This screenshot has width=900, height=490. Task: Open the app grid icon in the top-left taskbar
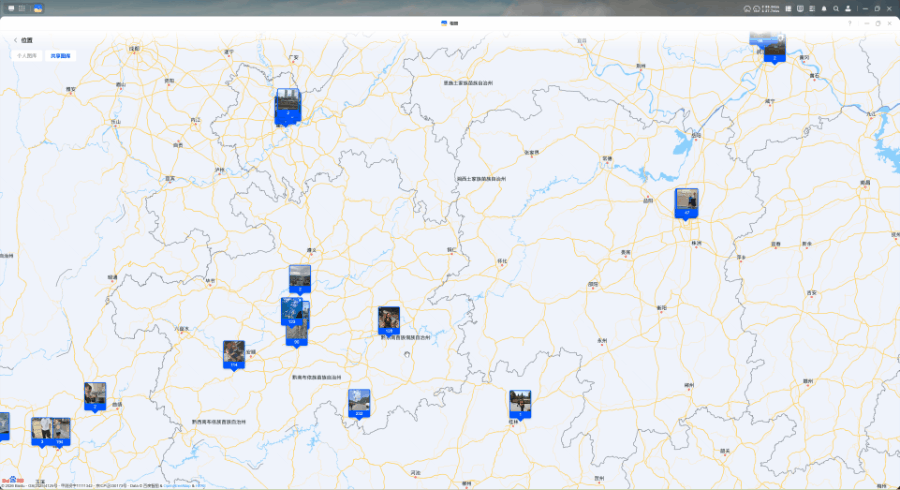click(x=22, y=8)
